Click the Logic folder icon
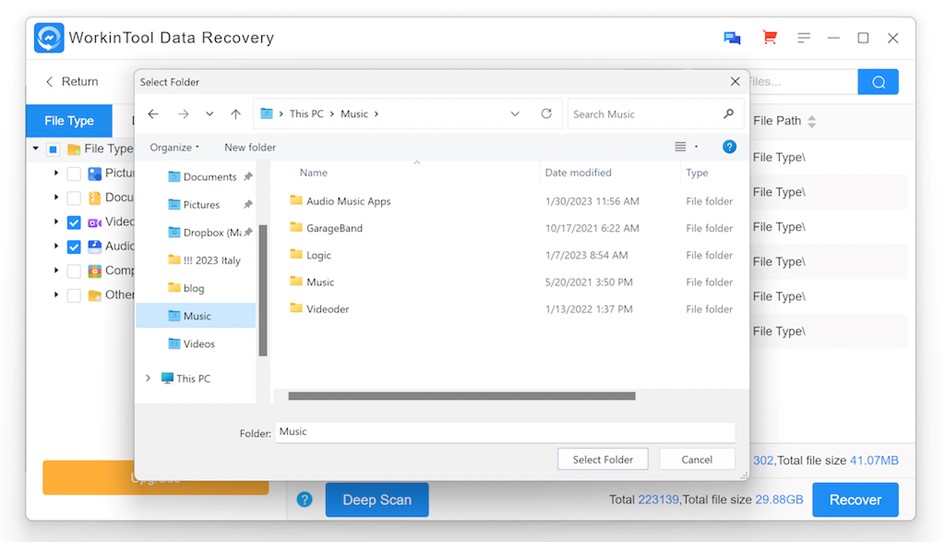 coord(296,254)
